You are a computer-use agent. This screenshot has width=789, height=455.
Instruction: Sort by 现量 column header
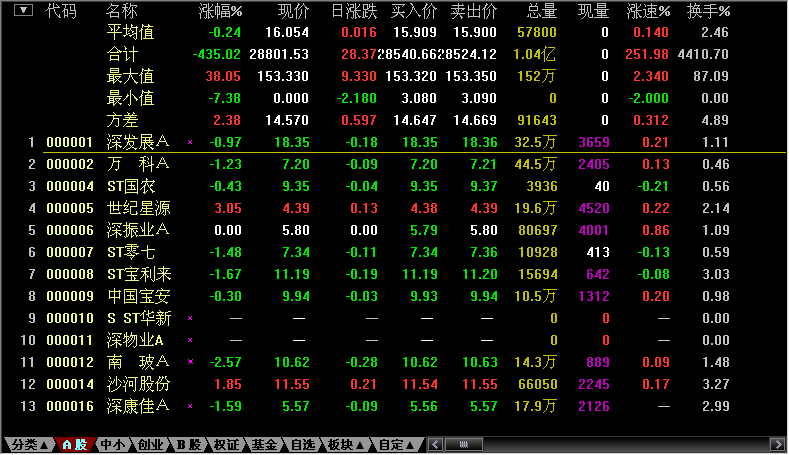coord(594,11)
